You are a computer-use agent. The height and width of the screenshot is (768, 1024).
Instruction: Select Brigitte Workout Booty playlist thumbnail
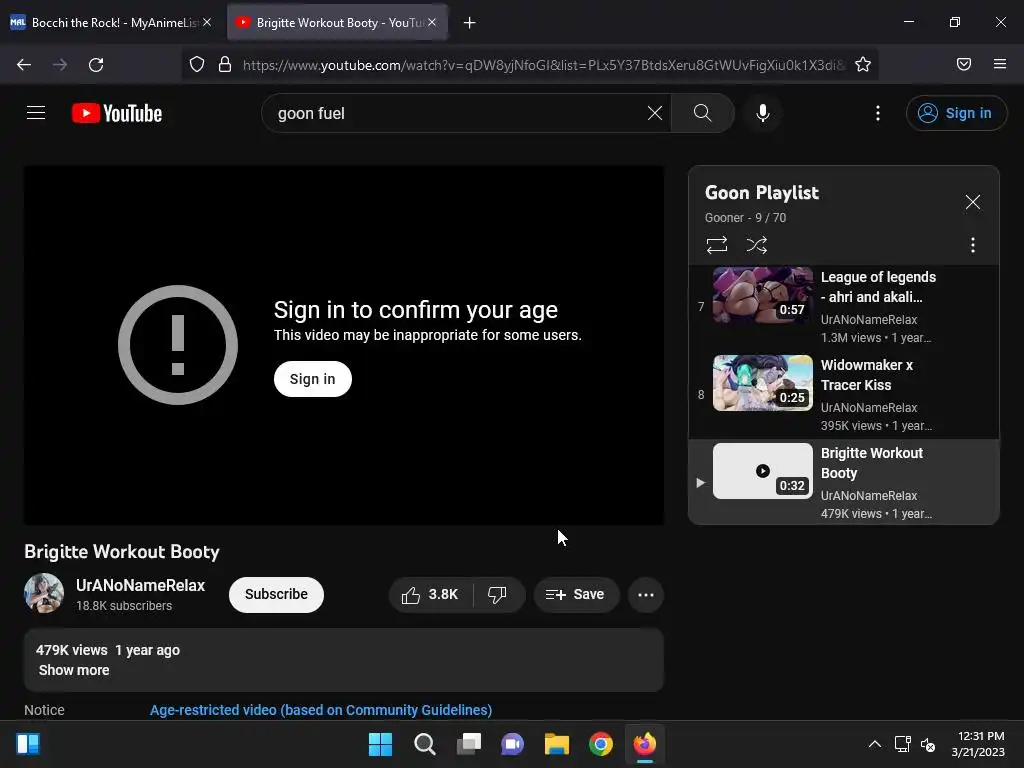click(763, 471)
